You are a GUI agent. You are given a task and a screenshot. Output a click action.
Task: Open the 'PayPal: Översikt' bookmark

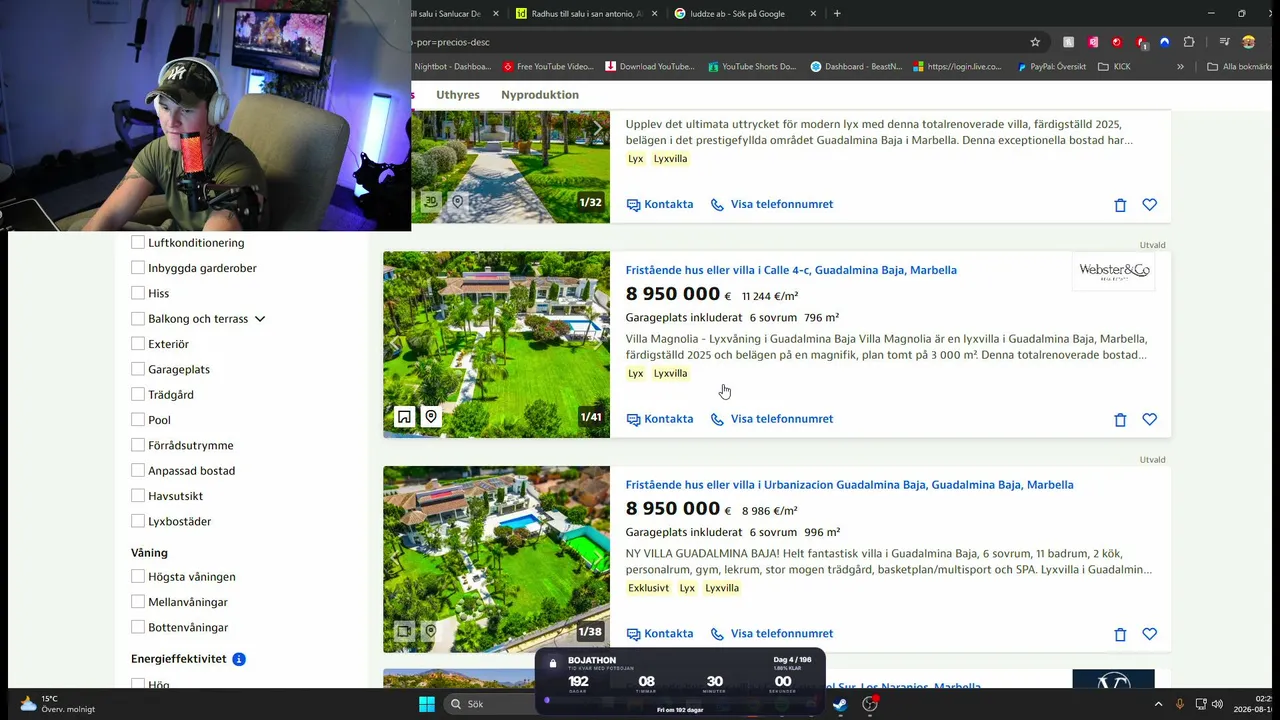1052,67
